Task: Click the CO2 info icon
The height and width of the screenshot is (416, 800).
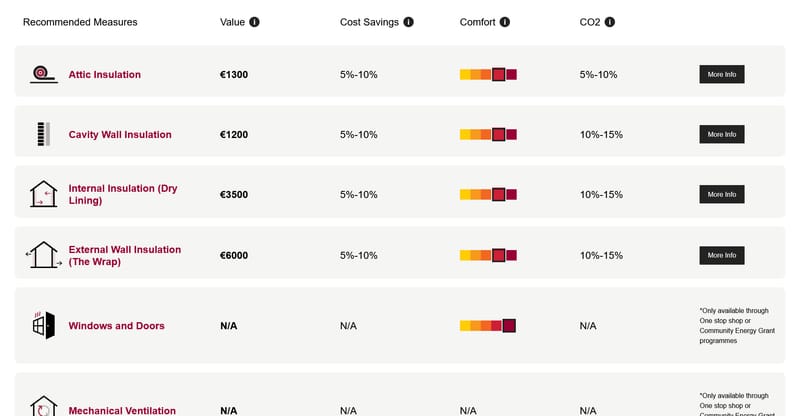Action: (x=610, y=22)
